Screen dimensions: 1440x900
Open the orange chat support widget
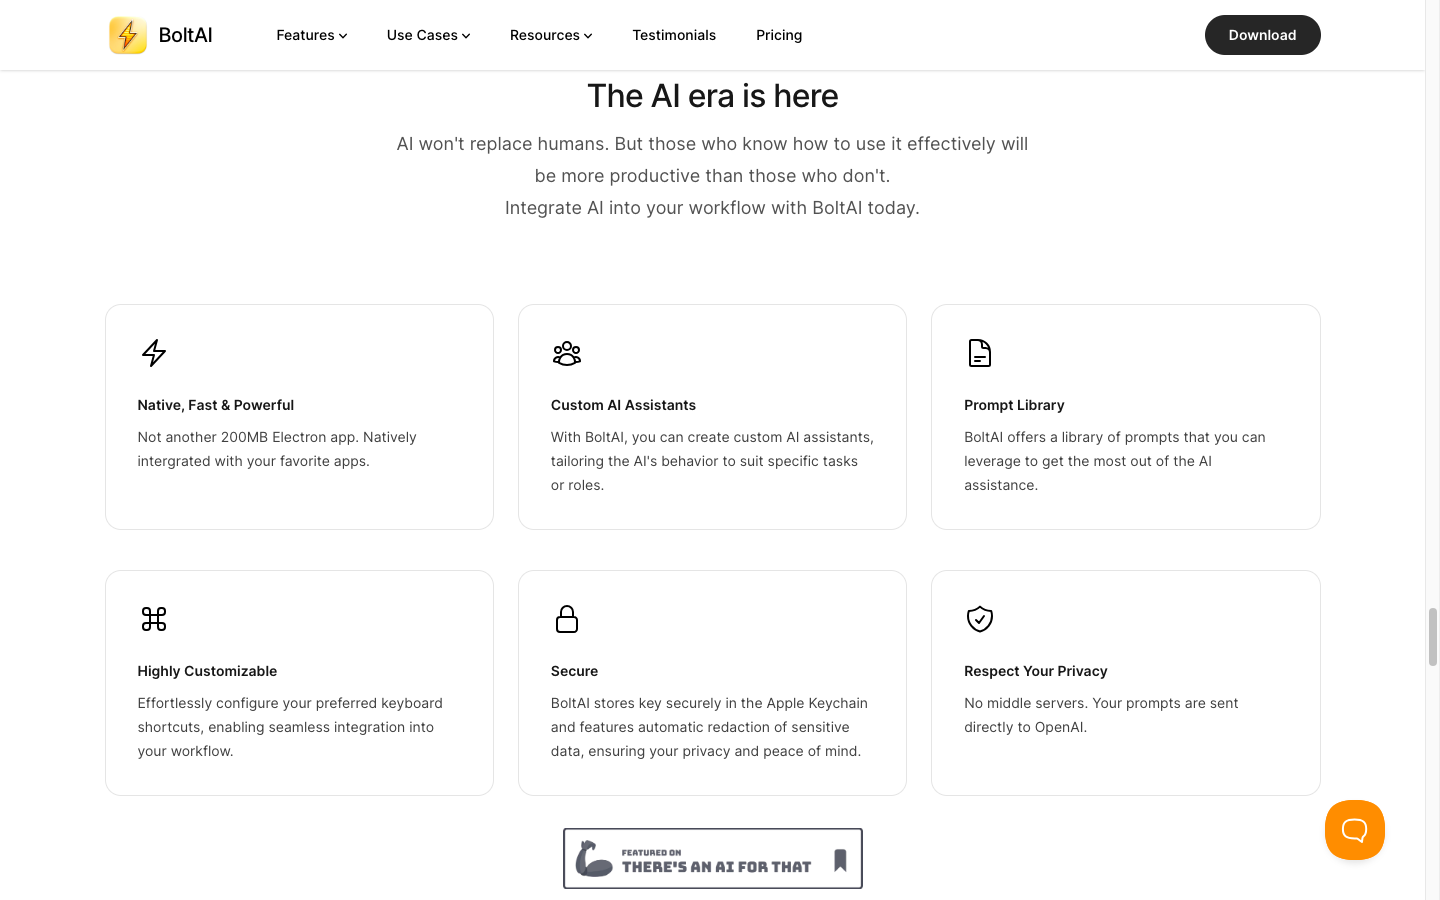tap(1355, 830)
